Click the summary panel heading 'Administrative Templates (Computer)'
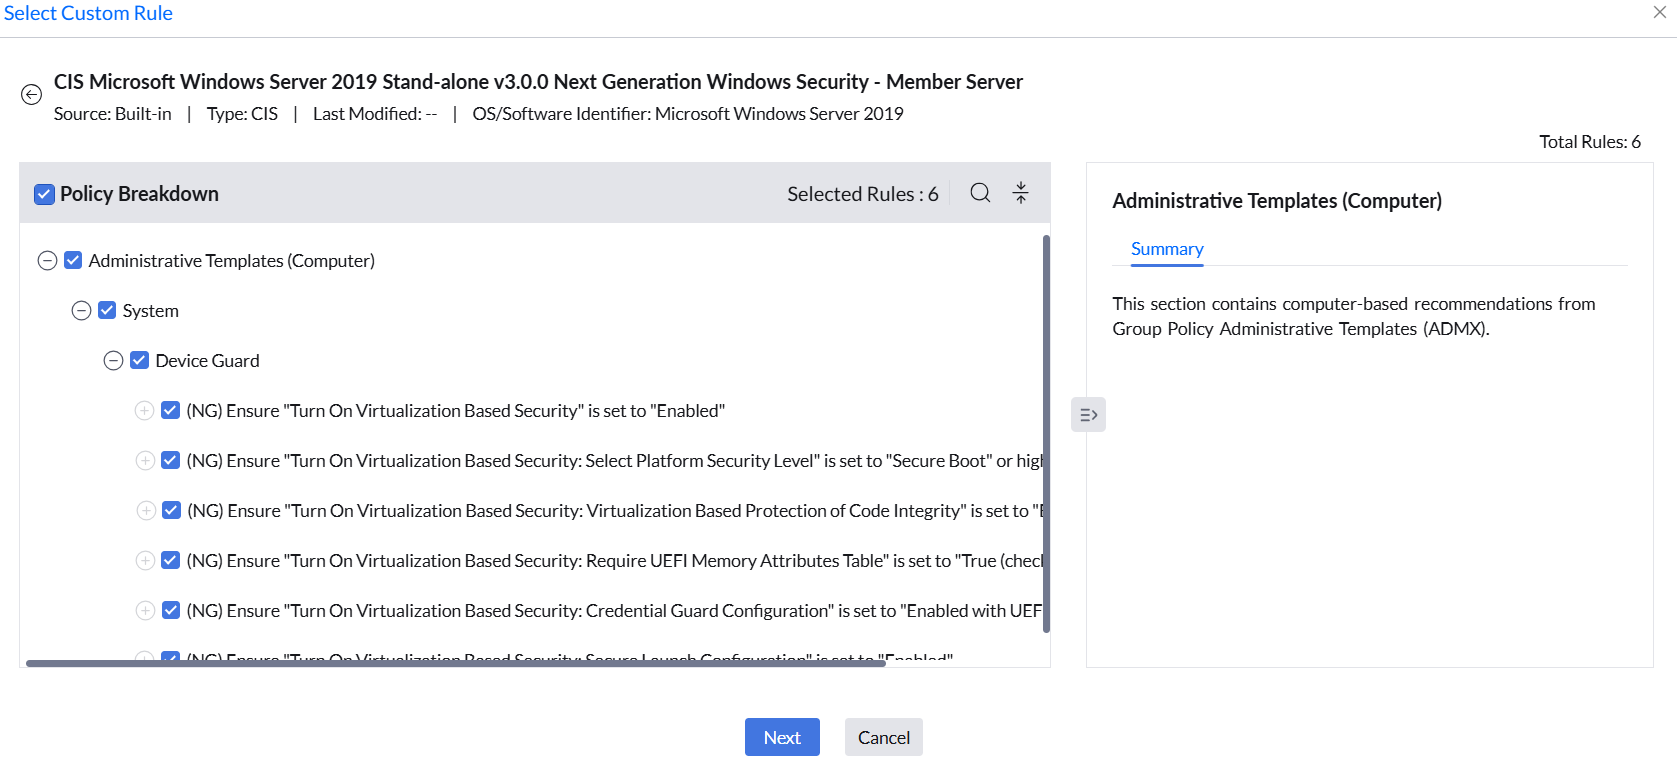Viewport: 1677px width, 771px height. pyautogui.click(x=1277, y=200)
